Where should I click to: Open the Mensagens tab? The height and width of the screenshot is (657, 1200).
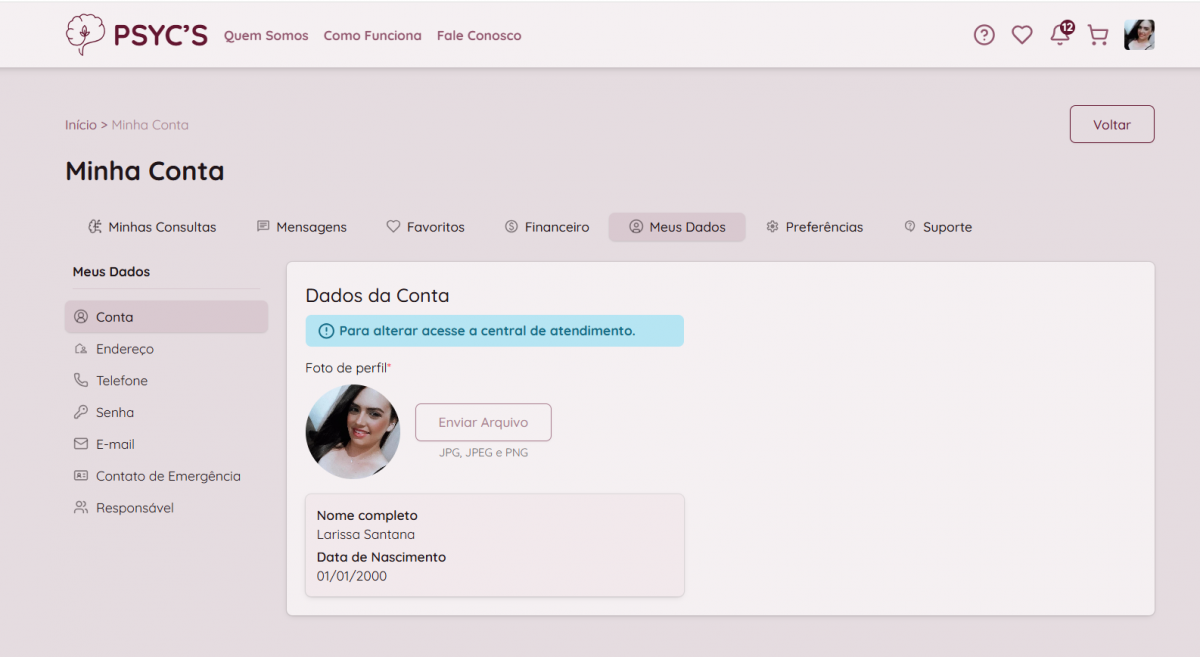click(x=302, y=227)
